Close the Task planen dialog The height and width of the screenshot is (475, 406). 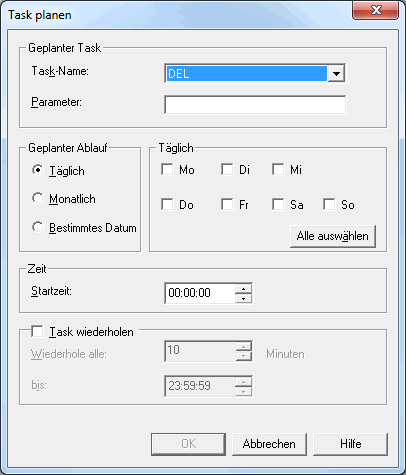coord(376,10)
